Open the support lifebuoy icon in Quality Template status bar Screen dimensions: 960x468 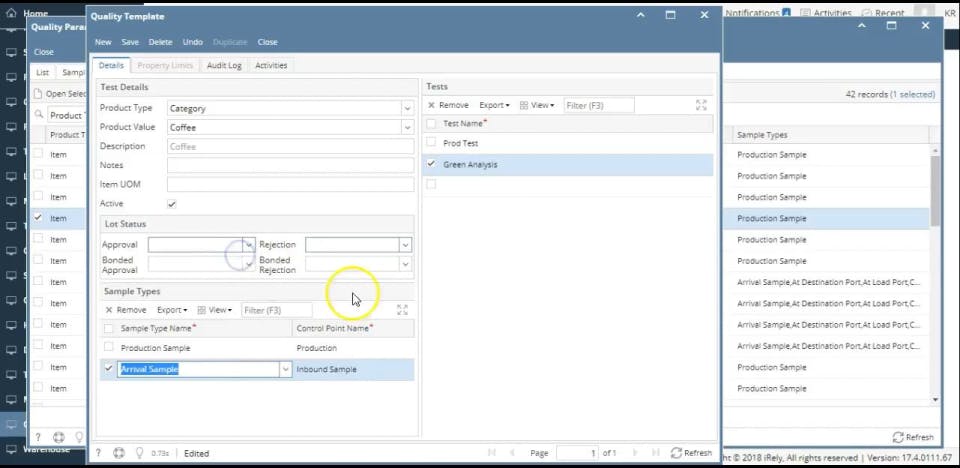coord(119,453)
